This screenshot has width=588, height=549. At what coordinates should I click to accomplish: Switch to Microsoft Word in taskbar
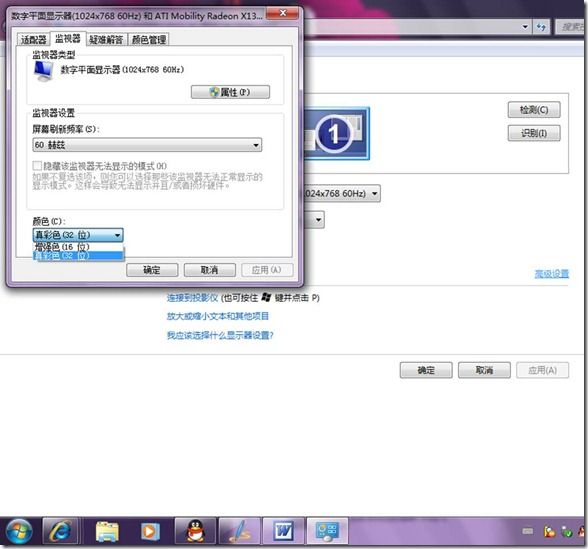pyautogui.click(x=284, y=531)
